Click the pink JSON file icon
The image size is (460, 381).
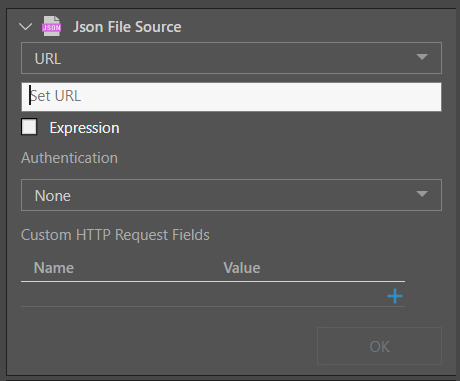[52, 26]
